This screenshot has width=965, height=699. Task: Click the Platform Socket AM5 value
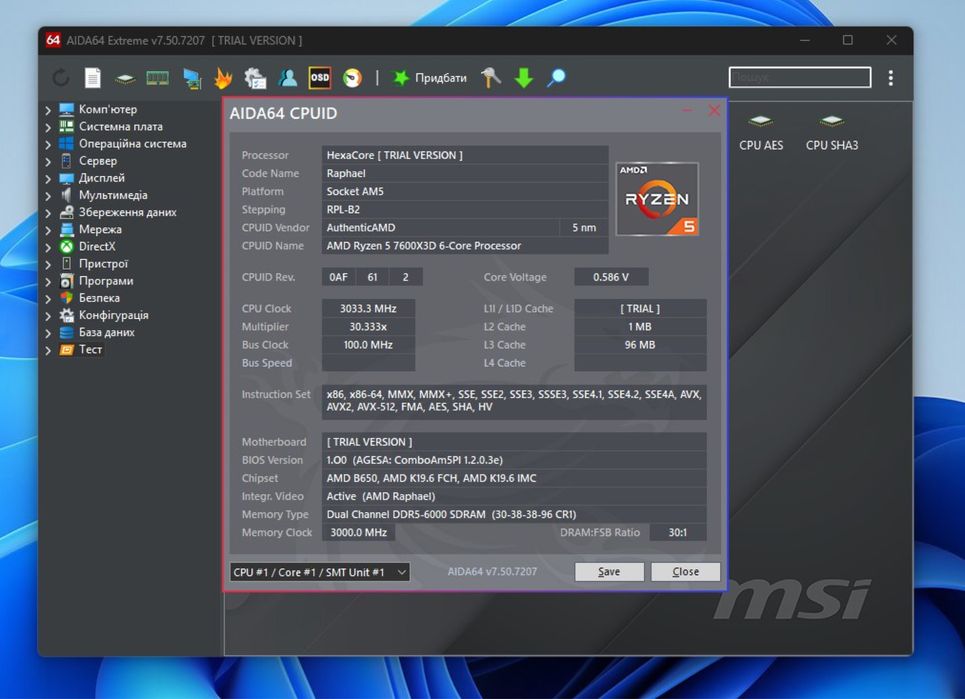tap(465, 191)
